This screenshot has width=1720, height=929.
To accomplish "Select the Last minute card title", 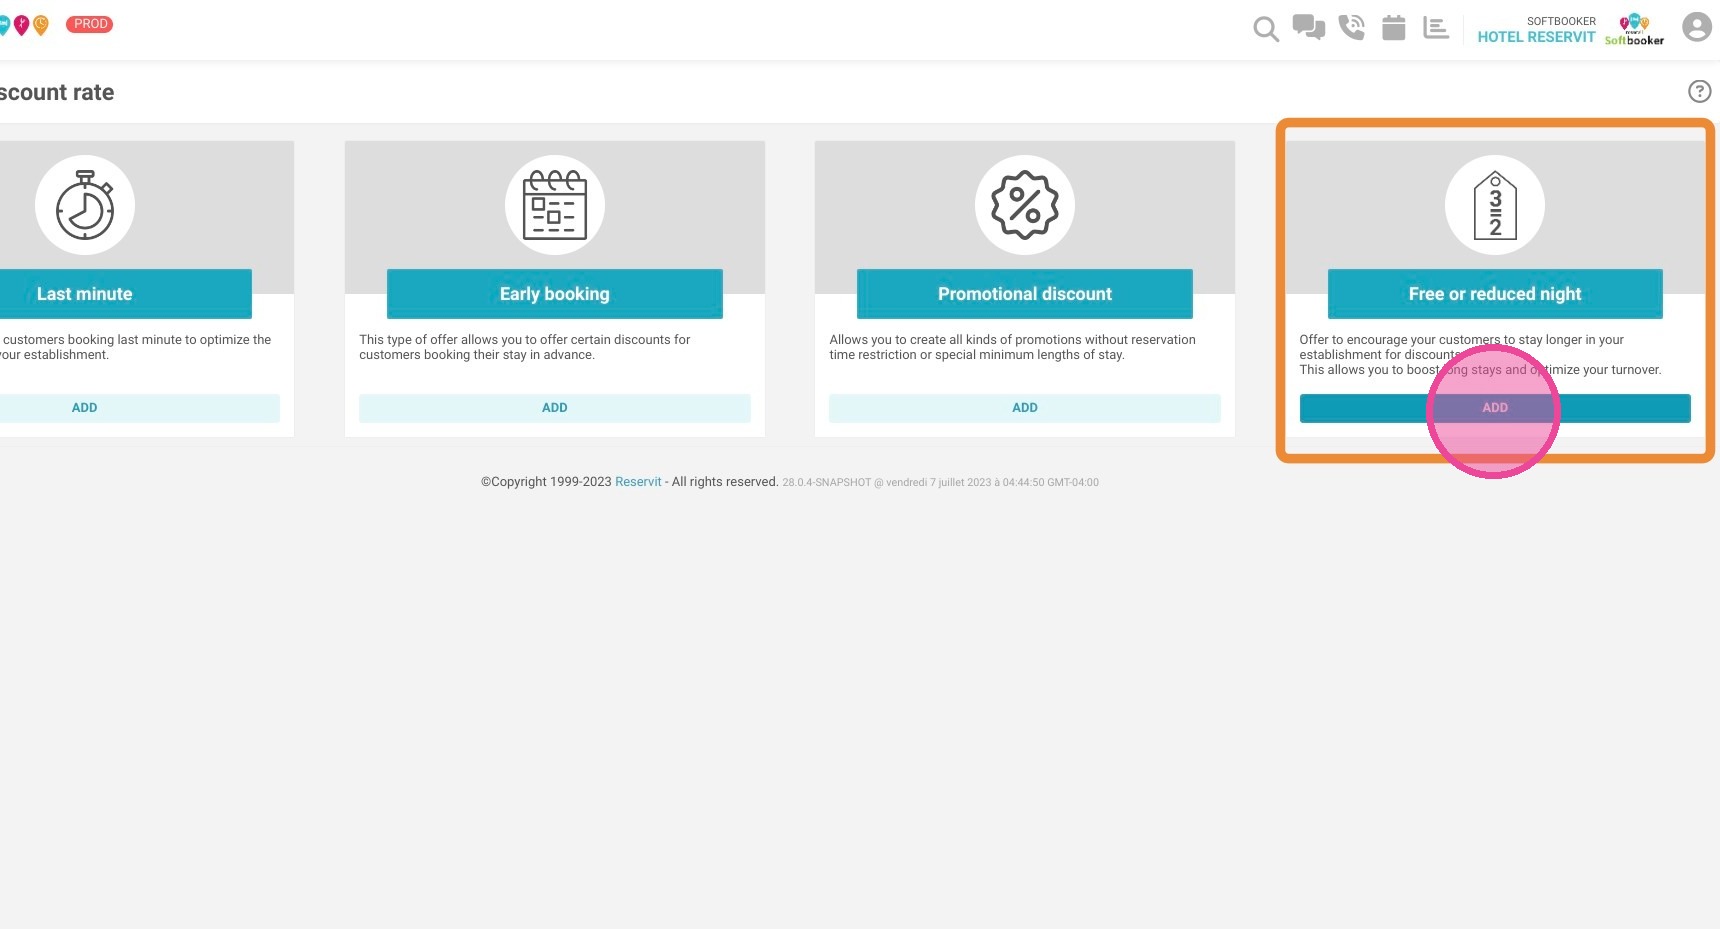I will click(x=85, y=294).
